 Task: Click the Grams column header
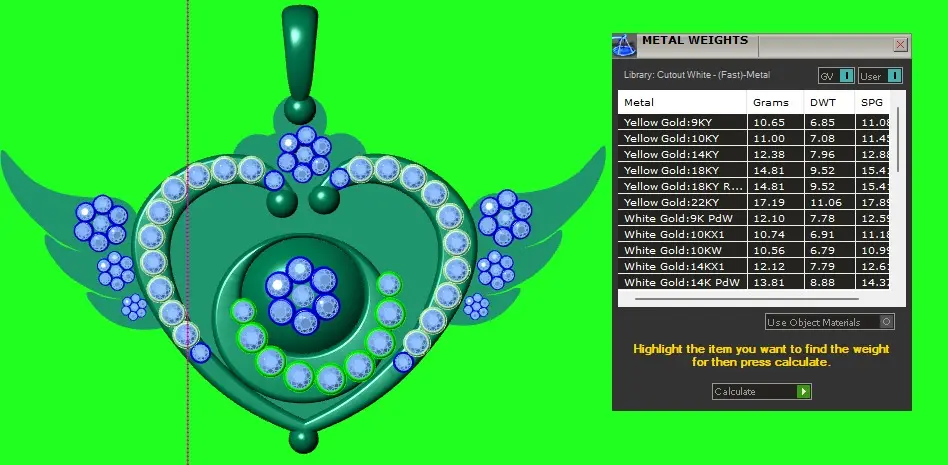[x=775, y=102]
